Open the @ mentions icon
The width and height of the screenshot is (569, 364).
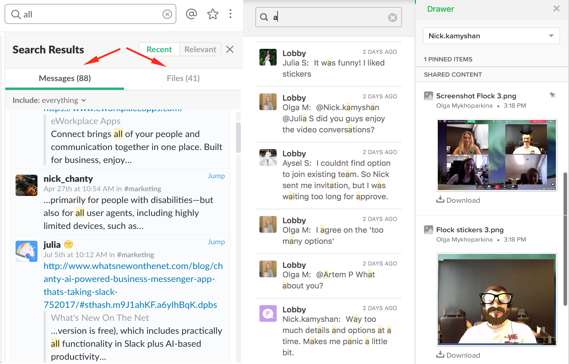191,14
